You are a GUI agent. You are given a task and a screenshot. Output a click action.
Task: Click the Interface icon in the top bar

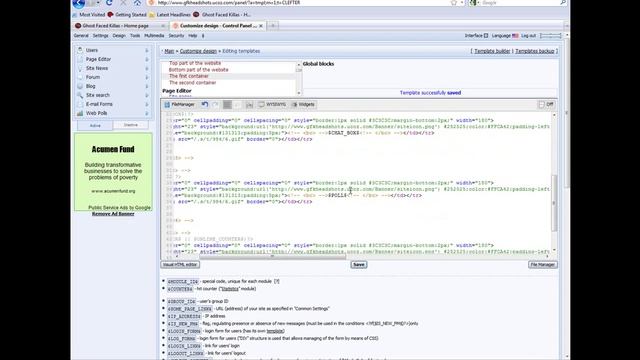click(486, 36)
